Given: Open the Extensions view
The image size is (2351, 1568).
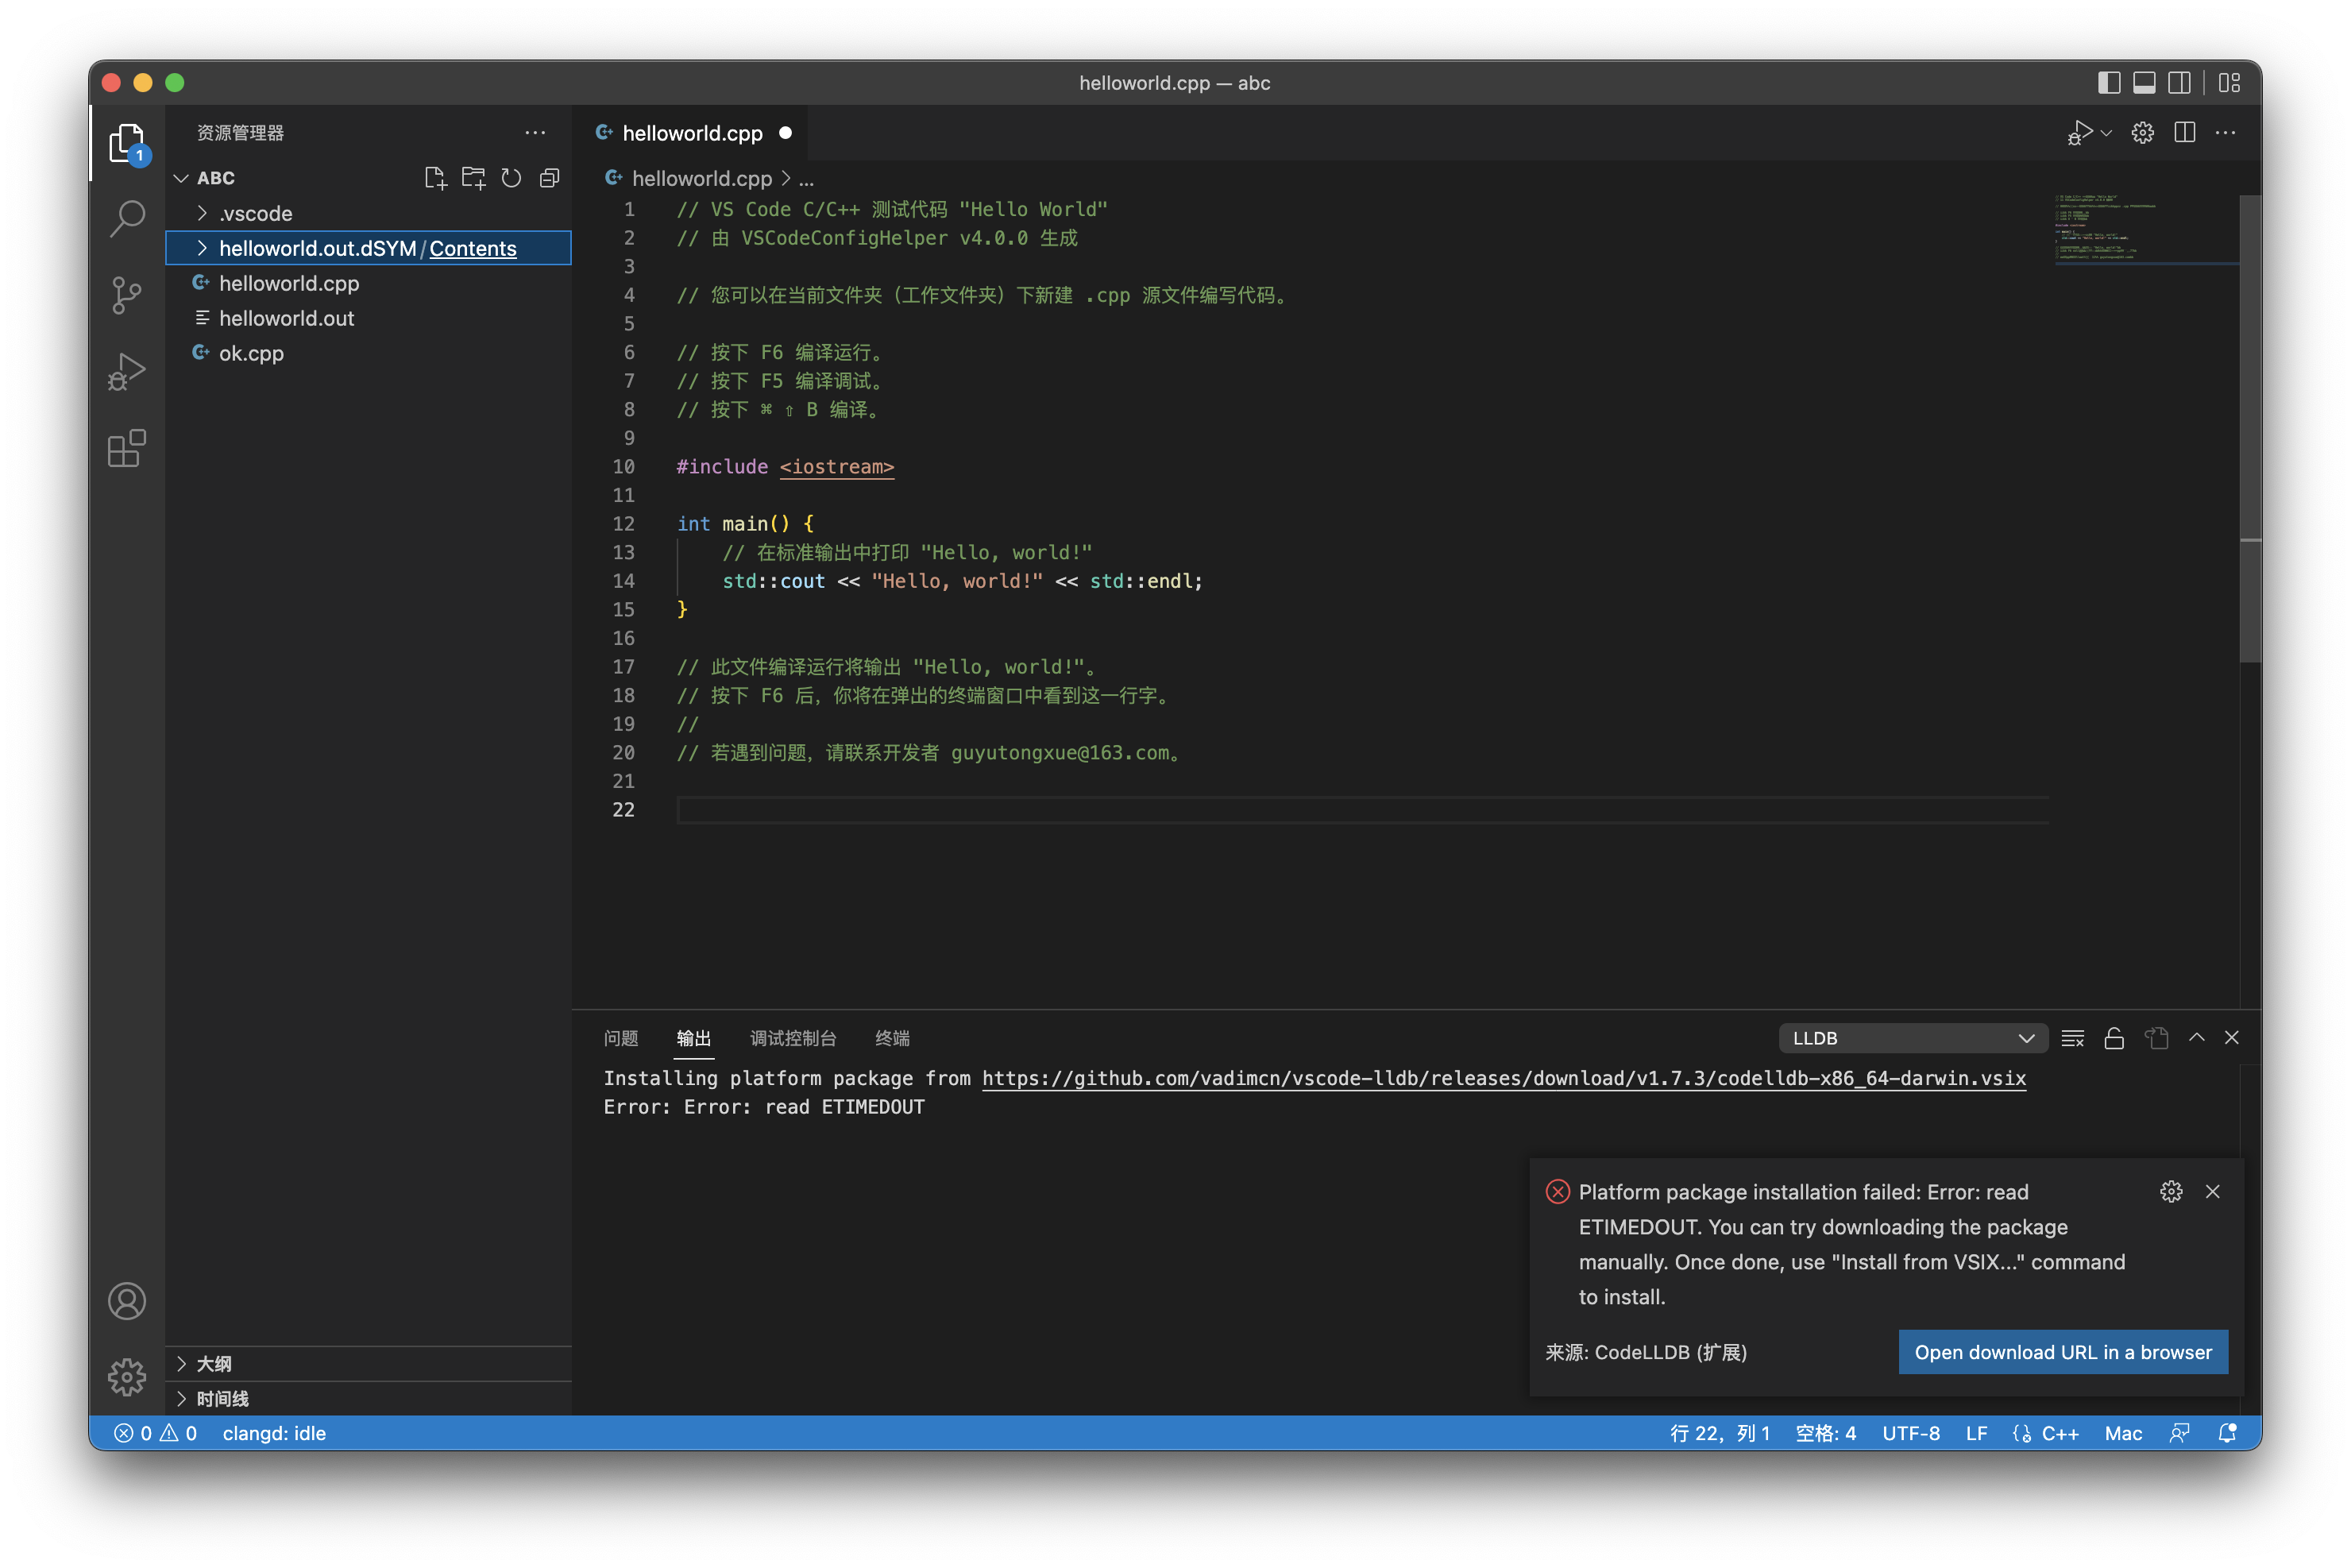Looking at the screenshot, I should click(127, 449).
